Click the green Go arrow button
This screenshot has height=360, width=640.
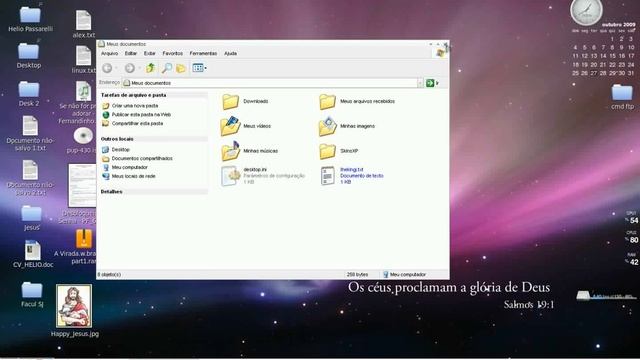tap(430, 83)
